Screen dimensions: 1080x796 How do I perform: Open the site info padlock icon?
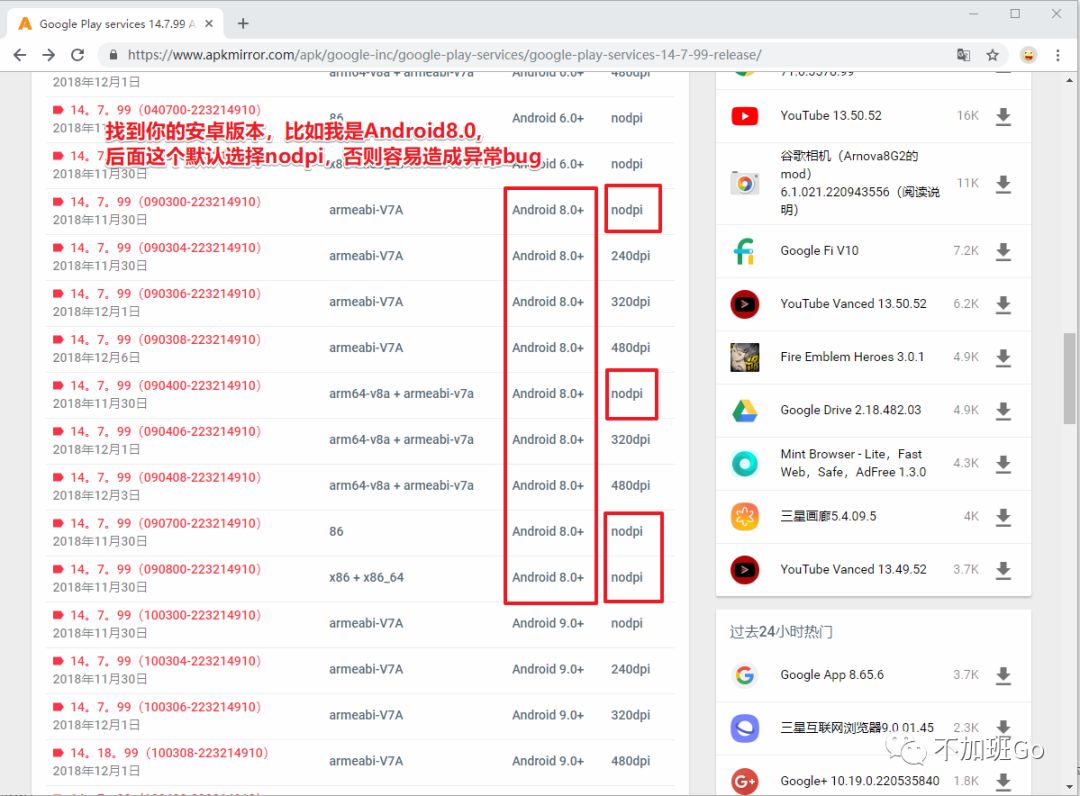click(114, 55)
